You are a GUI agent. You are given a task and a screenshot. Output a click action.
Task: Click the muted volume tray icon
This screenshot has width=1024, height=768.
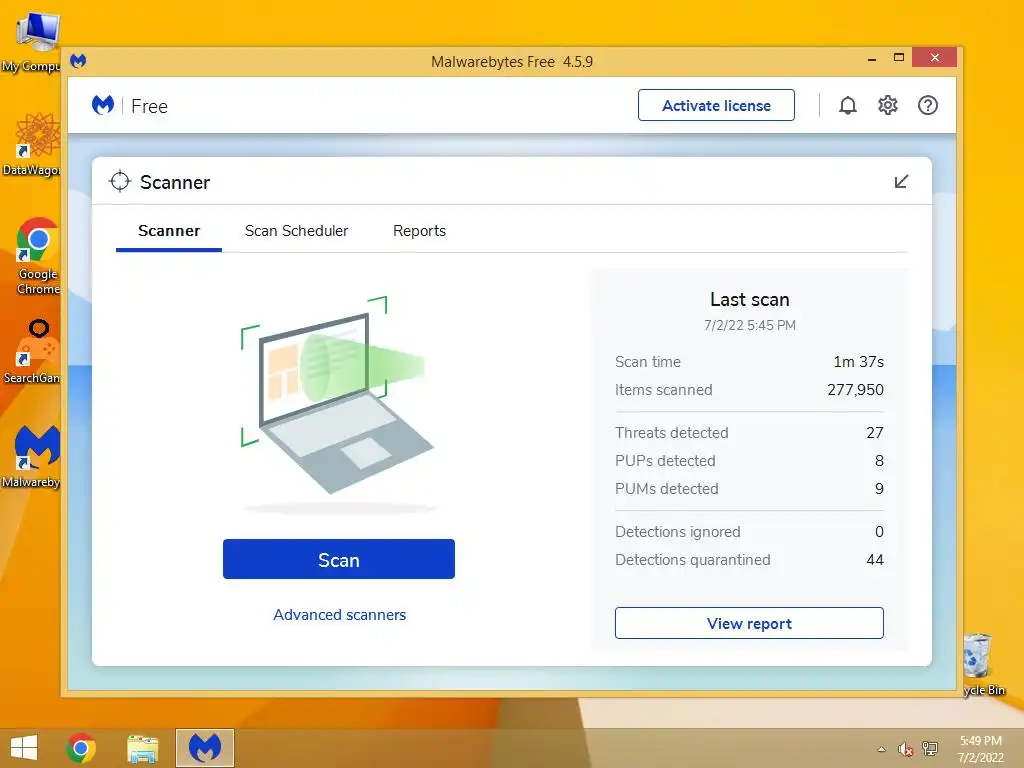pos(905,749)
